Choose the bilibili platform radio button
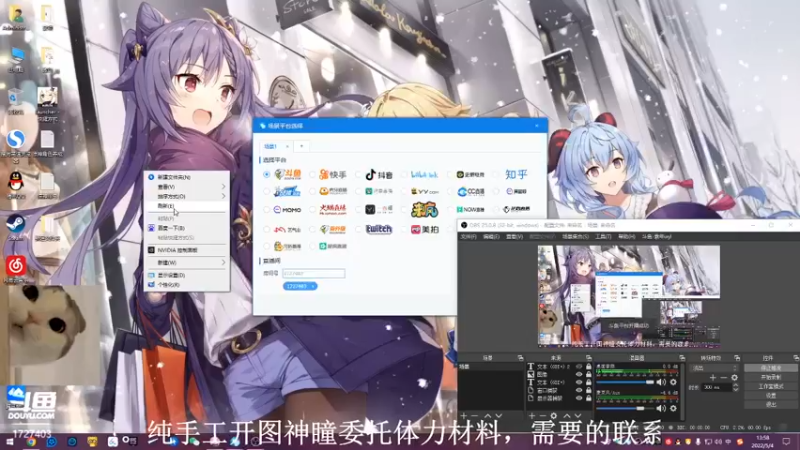The height and width of the screenshot is (450, 800). 404,174
